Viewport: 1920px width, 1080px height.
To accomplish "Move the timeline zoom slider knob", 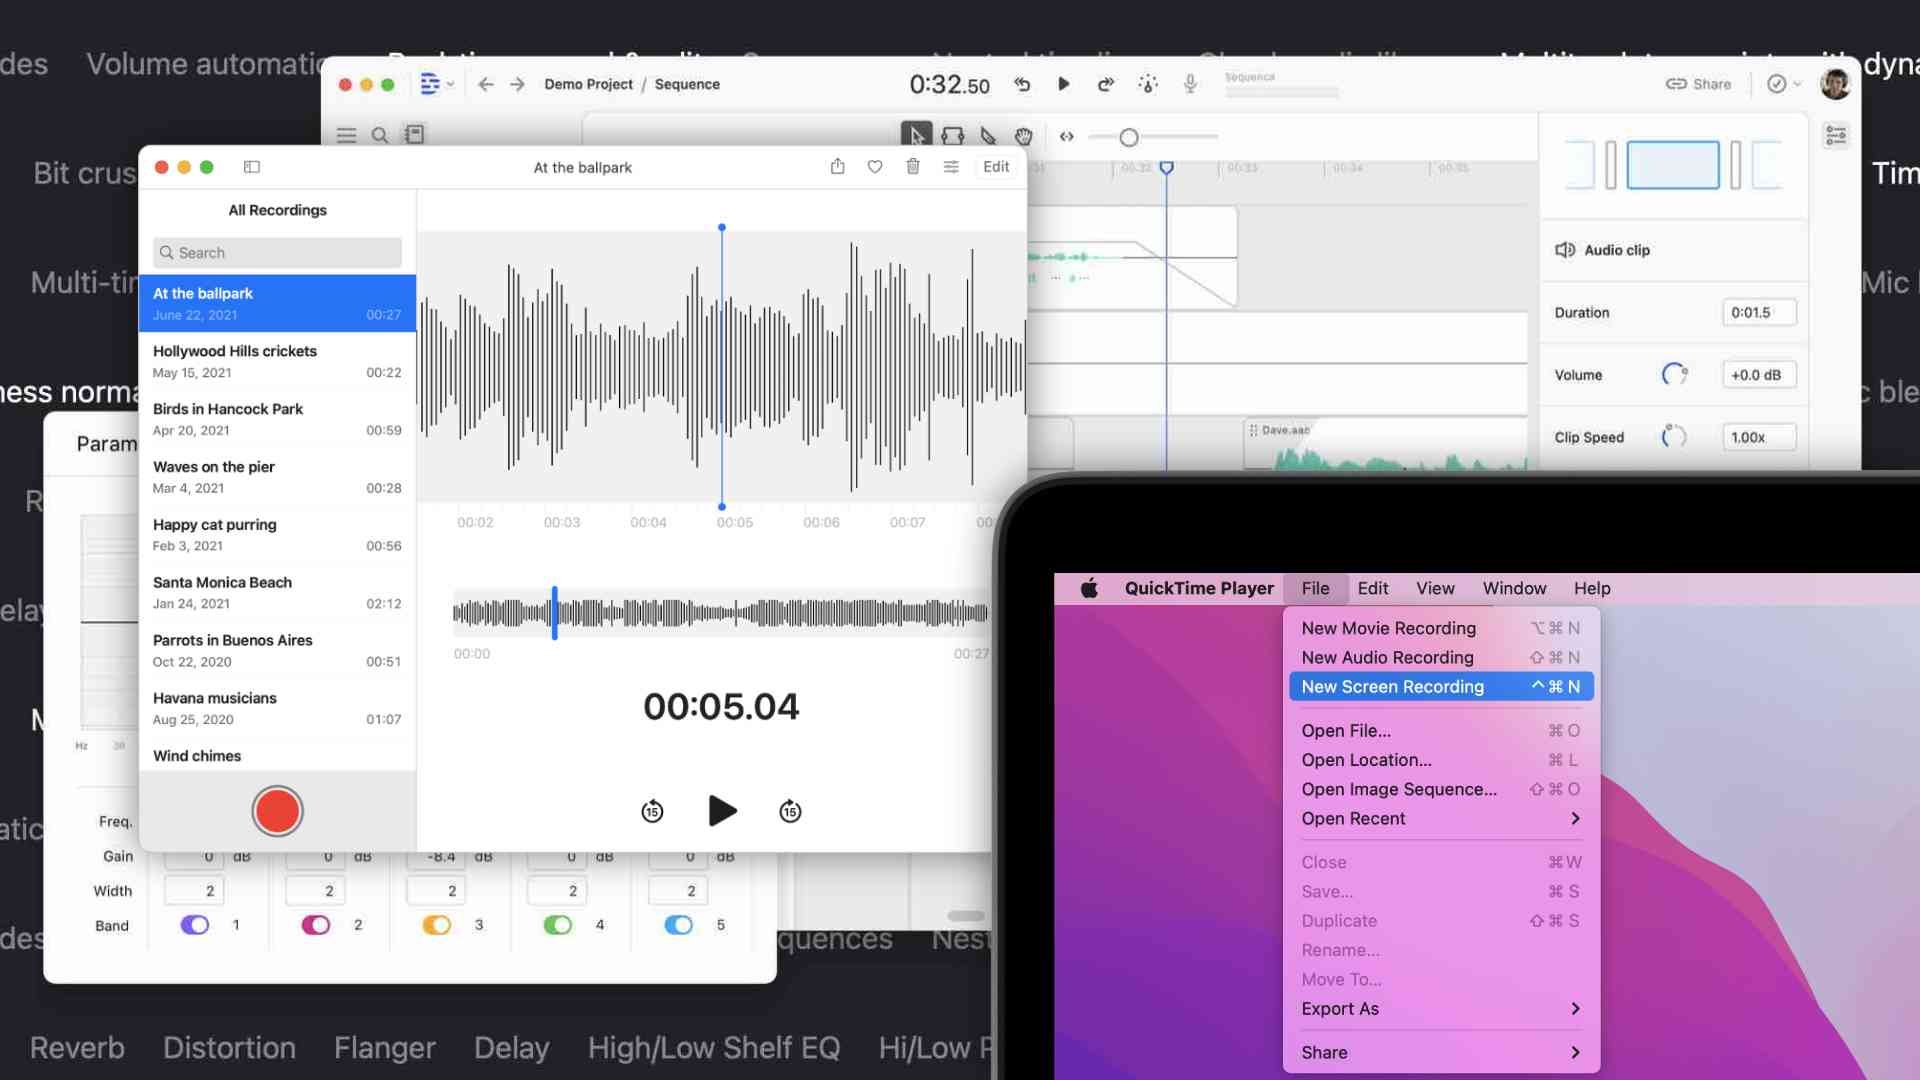I will point(1129,137).
